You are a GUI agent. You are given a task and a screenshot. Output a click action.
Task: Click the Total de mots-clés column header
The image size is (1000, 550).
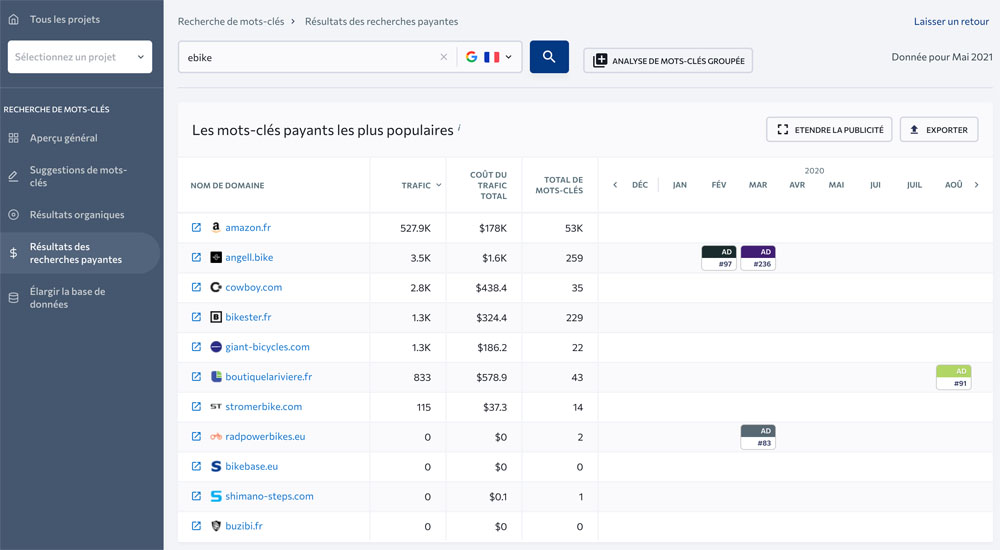[559, 185]
